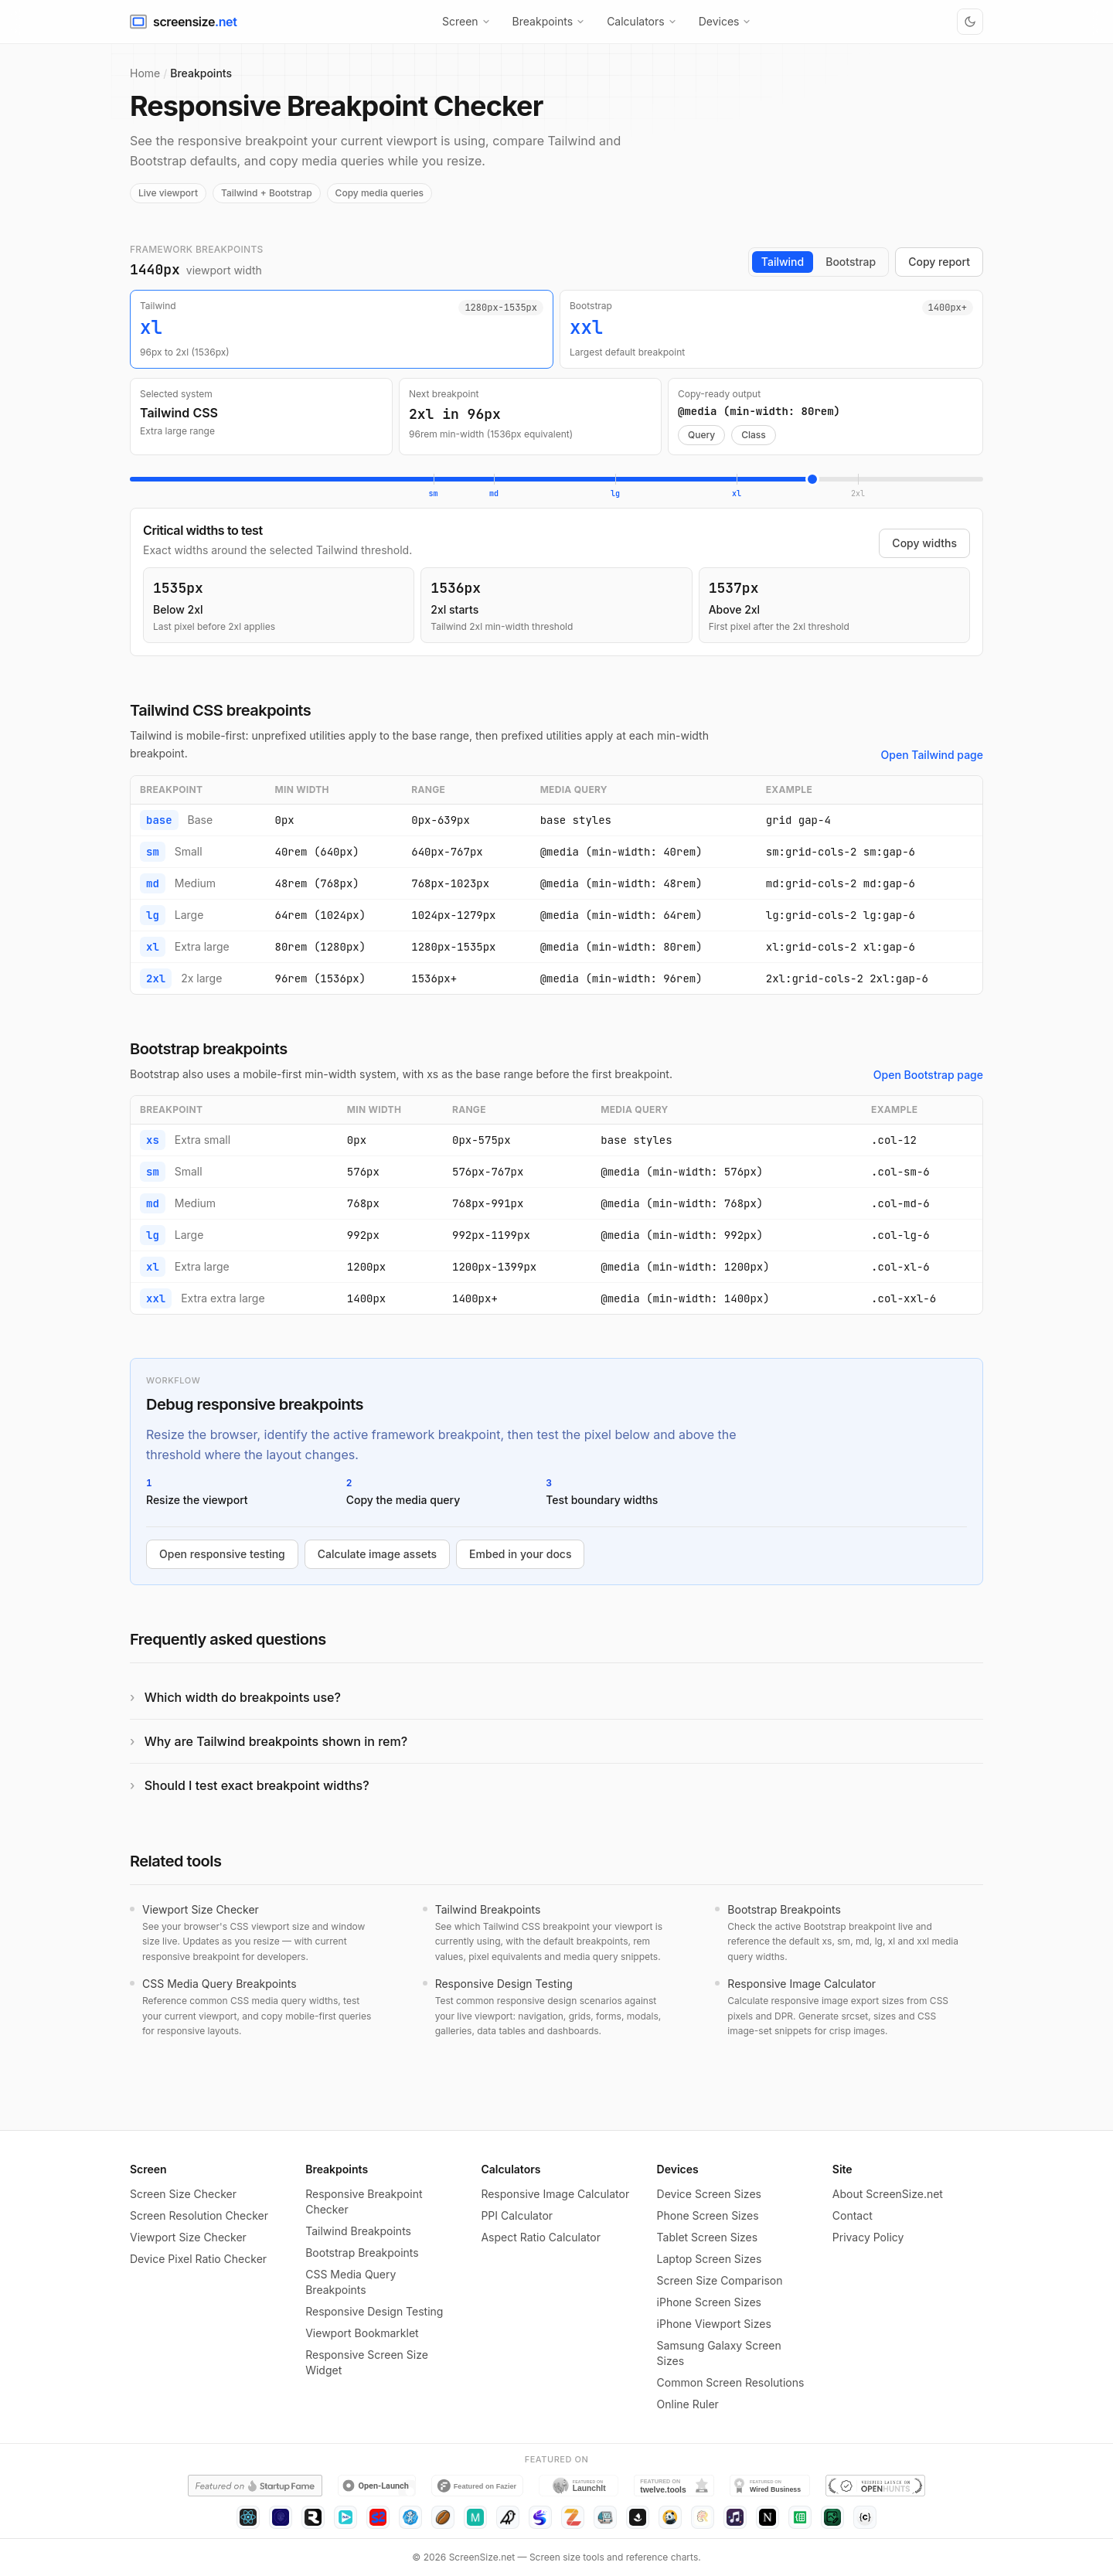
Task: Click Calculate image assets button
Action: (x=377, y=1554)
